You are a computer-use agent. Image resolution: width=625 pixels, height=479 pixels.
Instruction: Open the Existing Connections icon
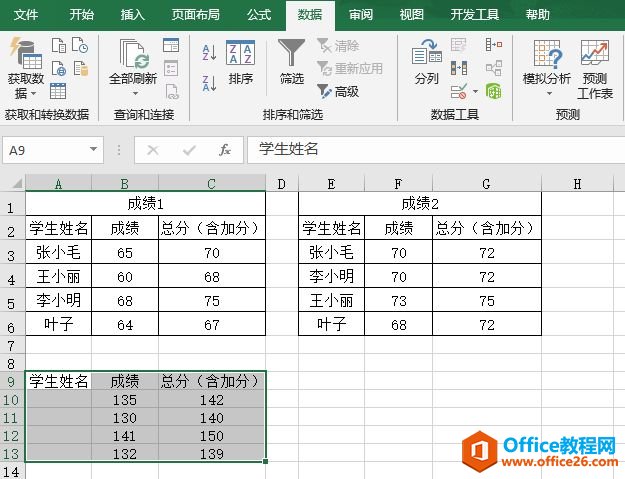[81, 69]
